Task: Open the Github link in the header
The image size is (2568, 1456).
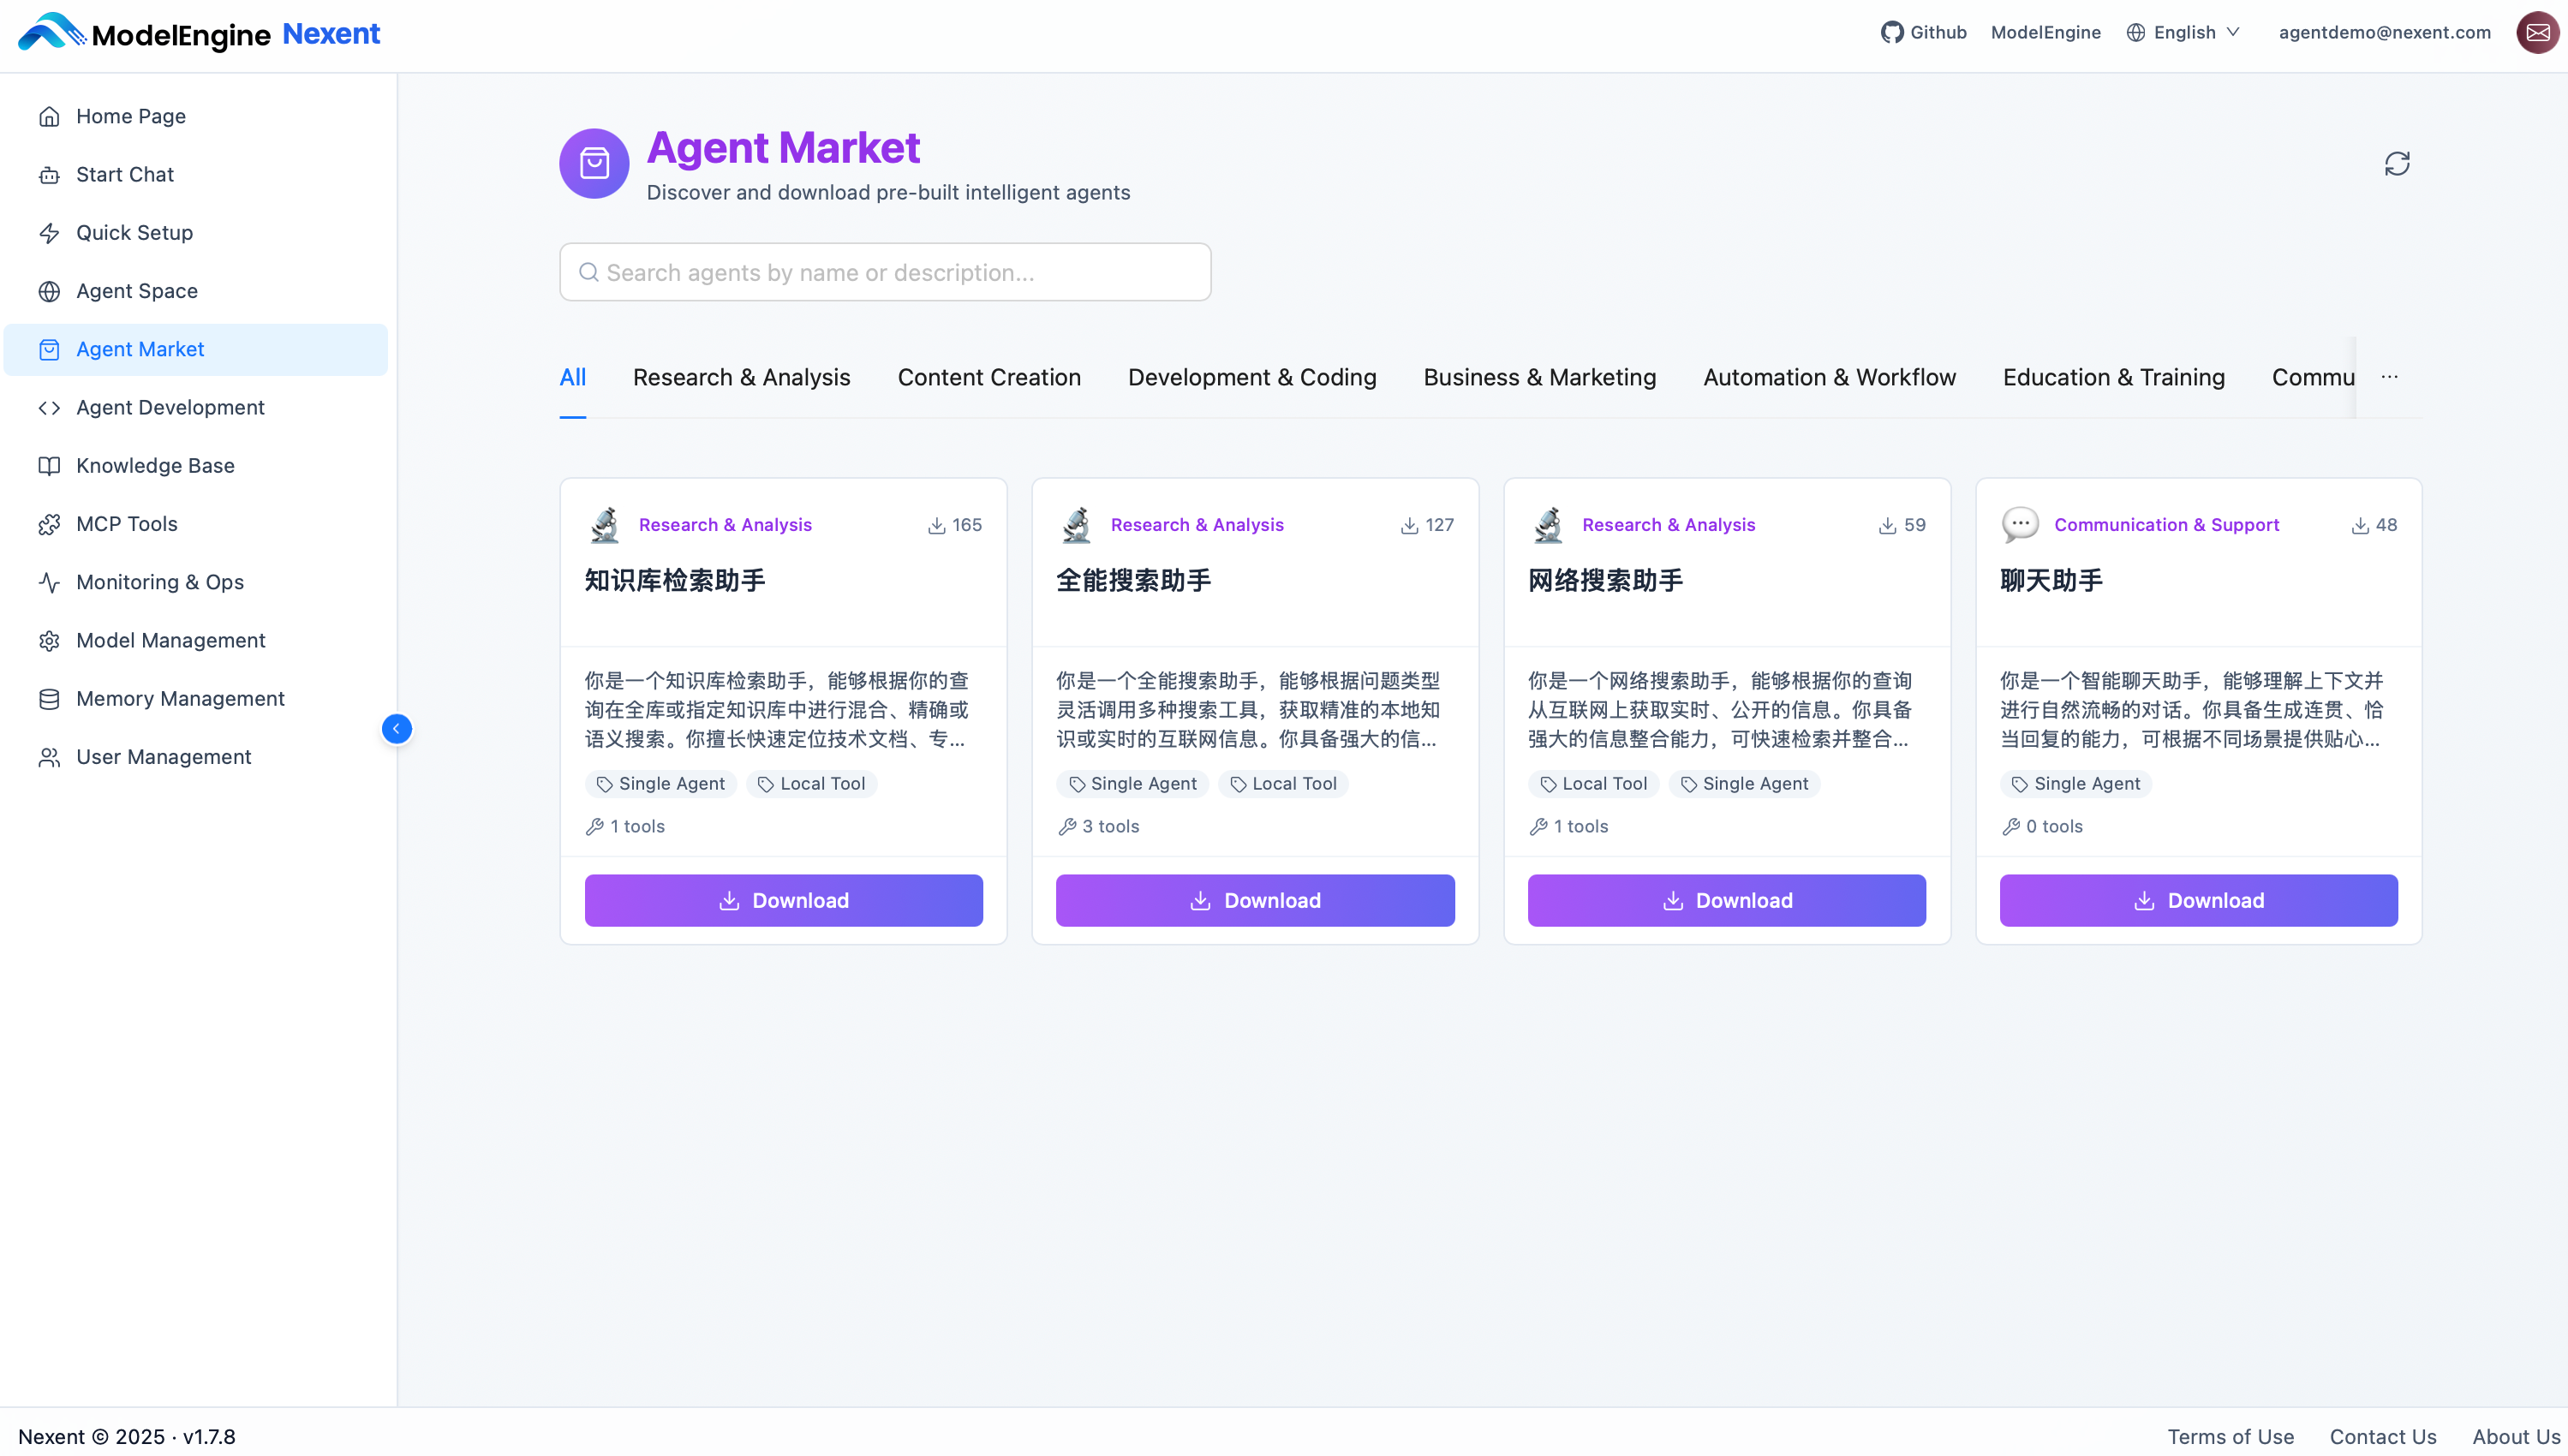Action: pyautogui.click(x=1923, y=31)
